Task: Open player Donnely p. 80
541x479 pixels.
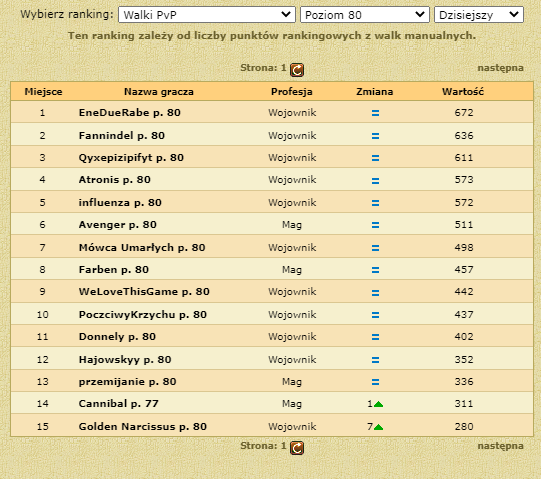Action: (x=117, y=336)
